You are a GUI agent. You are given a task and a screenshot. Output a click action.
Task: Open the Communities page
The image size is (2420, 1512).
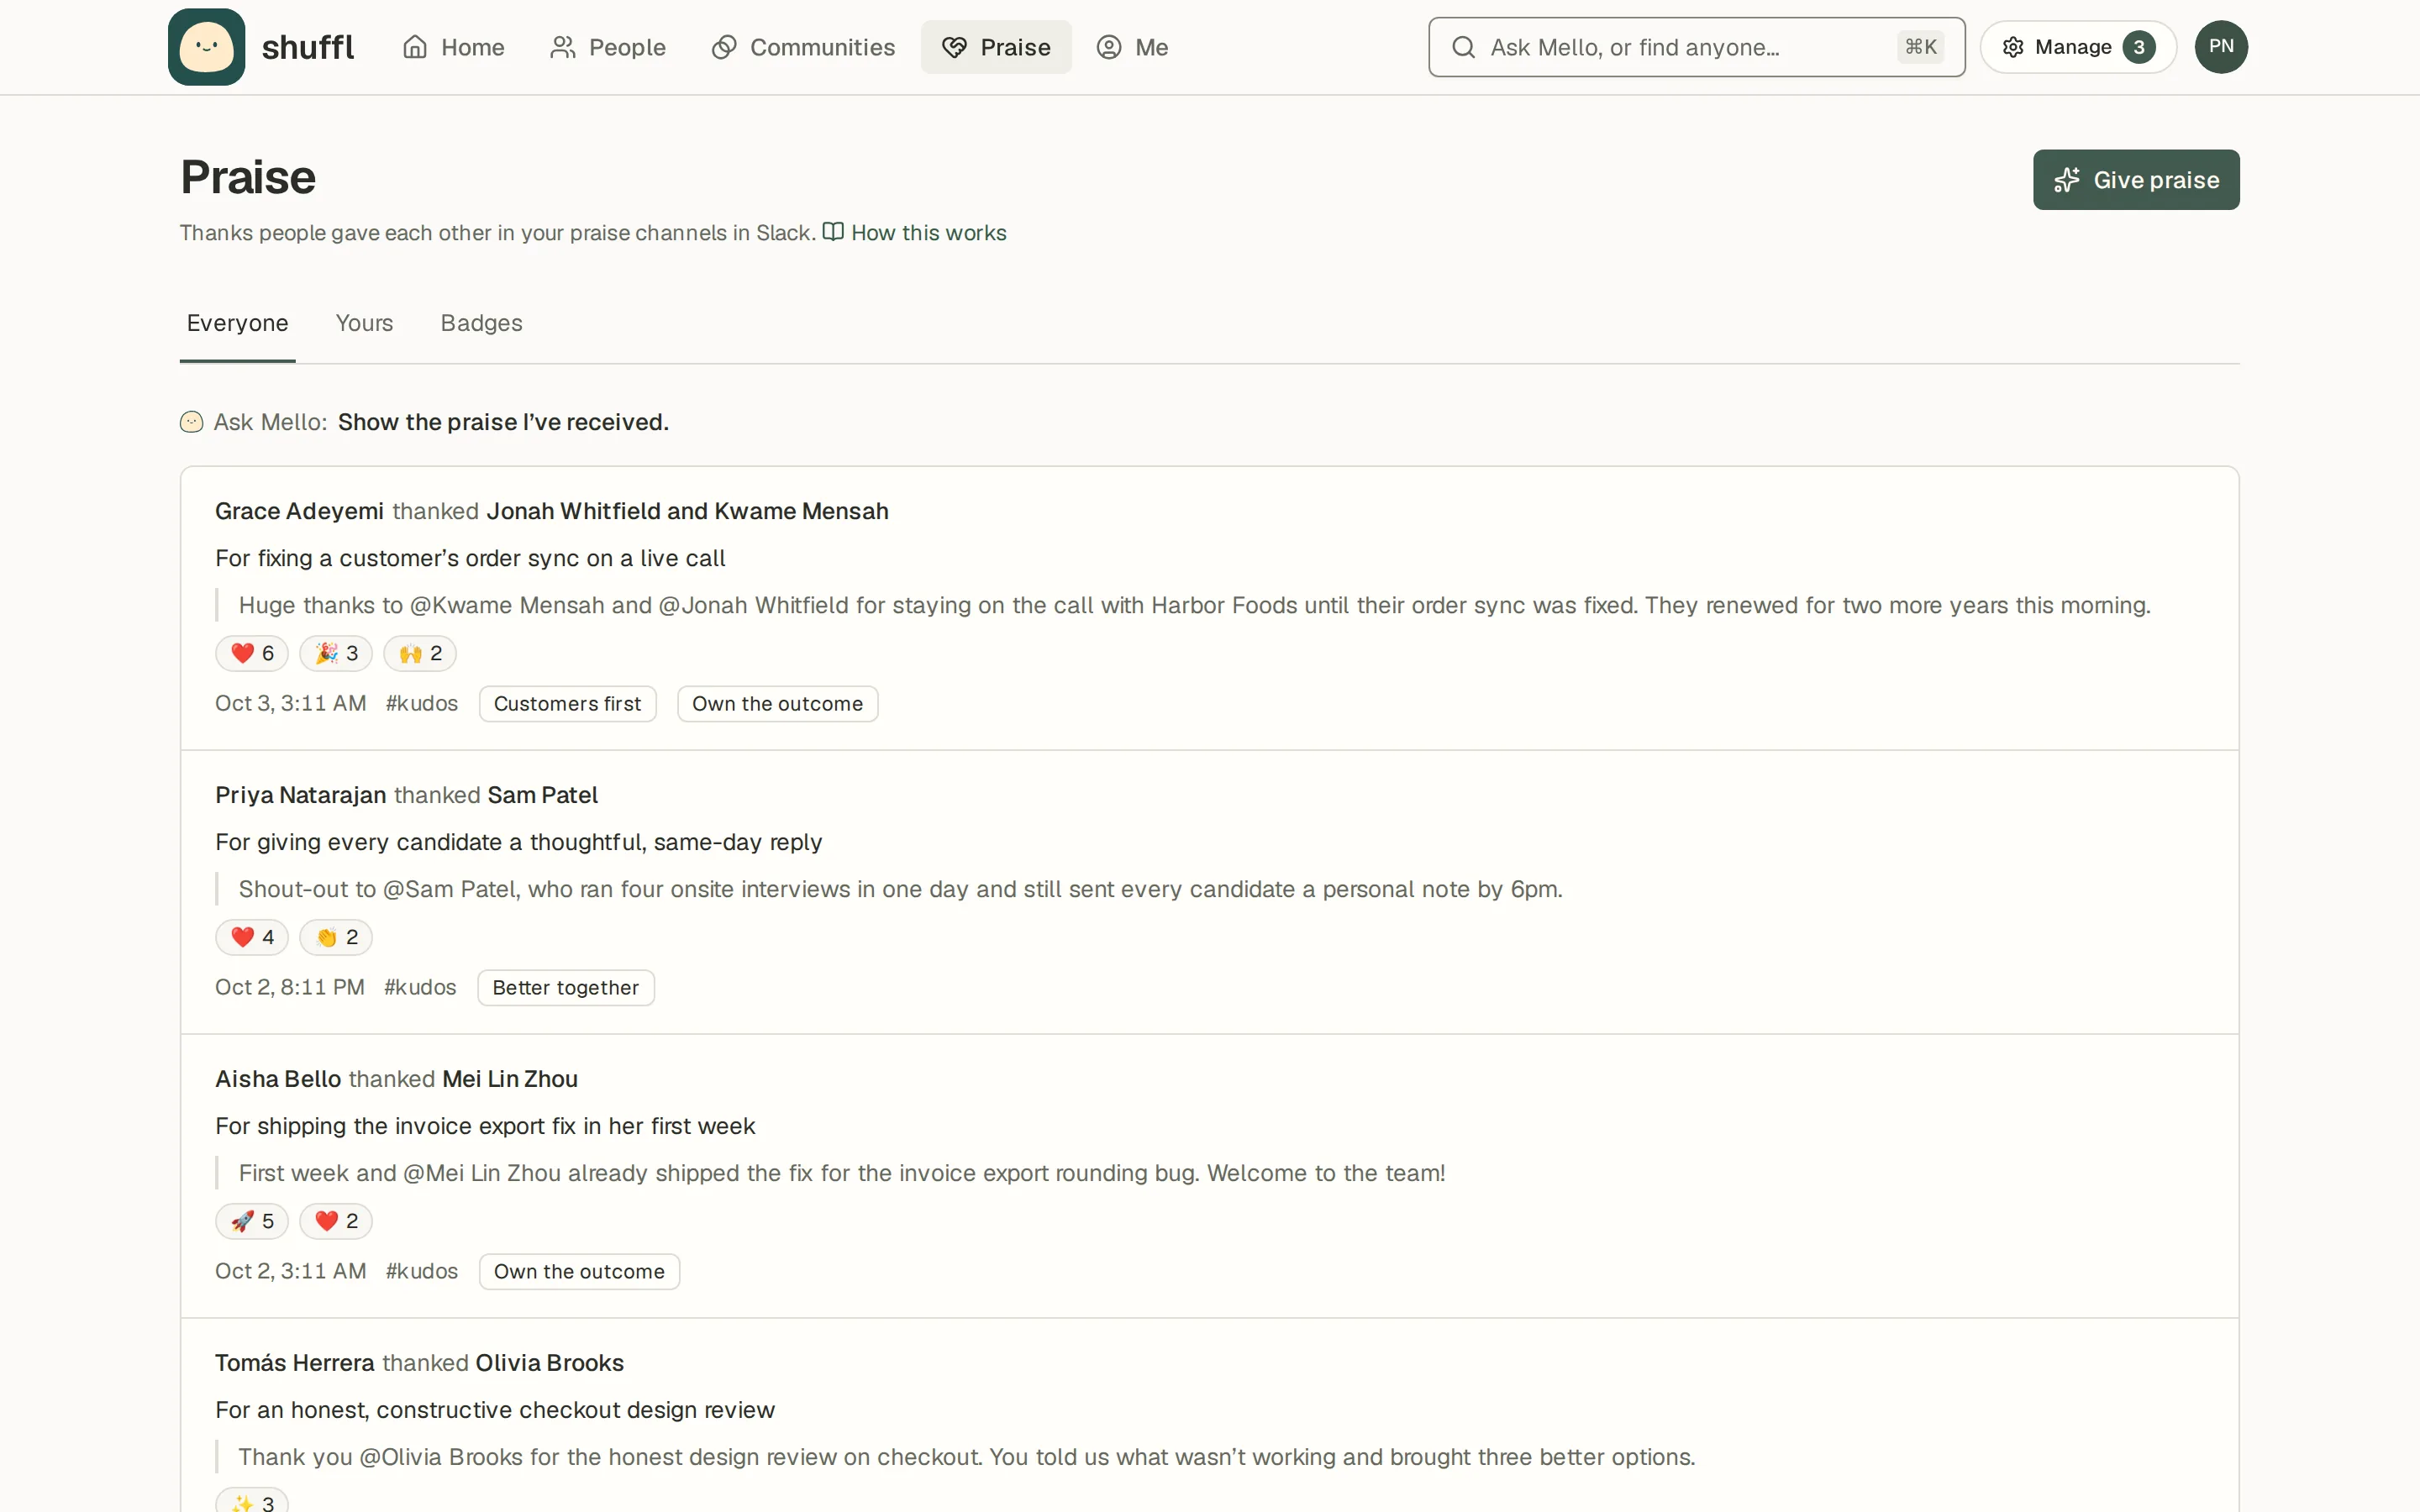[x=803, y=47]
